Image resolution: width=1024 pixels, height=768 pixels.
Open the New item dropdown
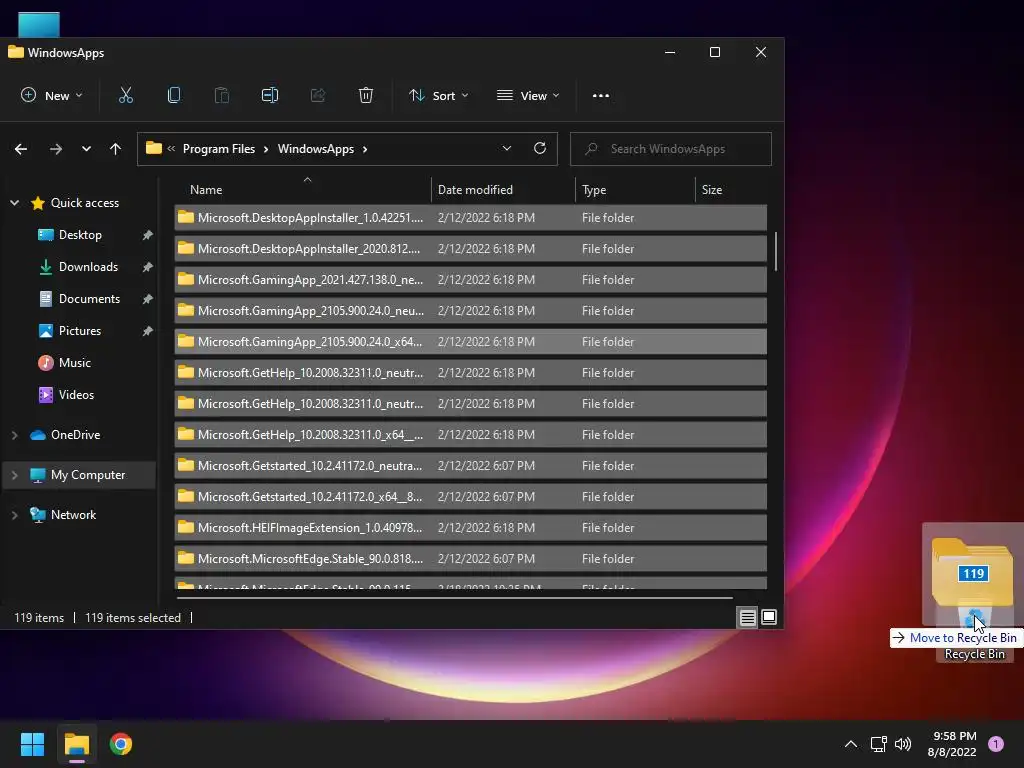(x=52, y=95)
